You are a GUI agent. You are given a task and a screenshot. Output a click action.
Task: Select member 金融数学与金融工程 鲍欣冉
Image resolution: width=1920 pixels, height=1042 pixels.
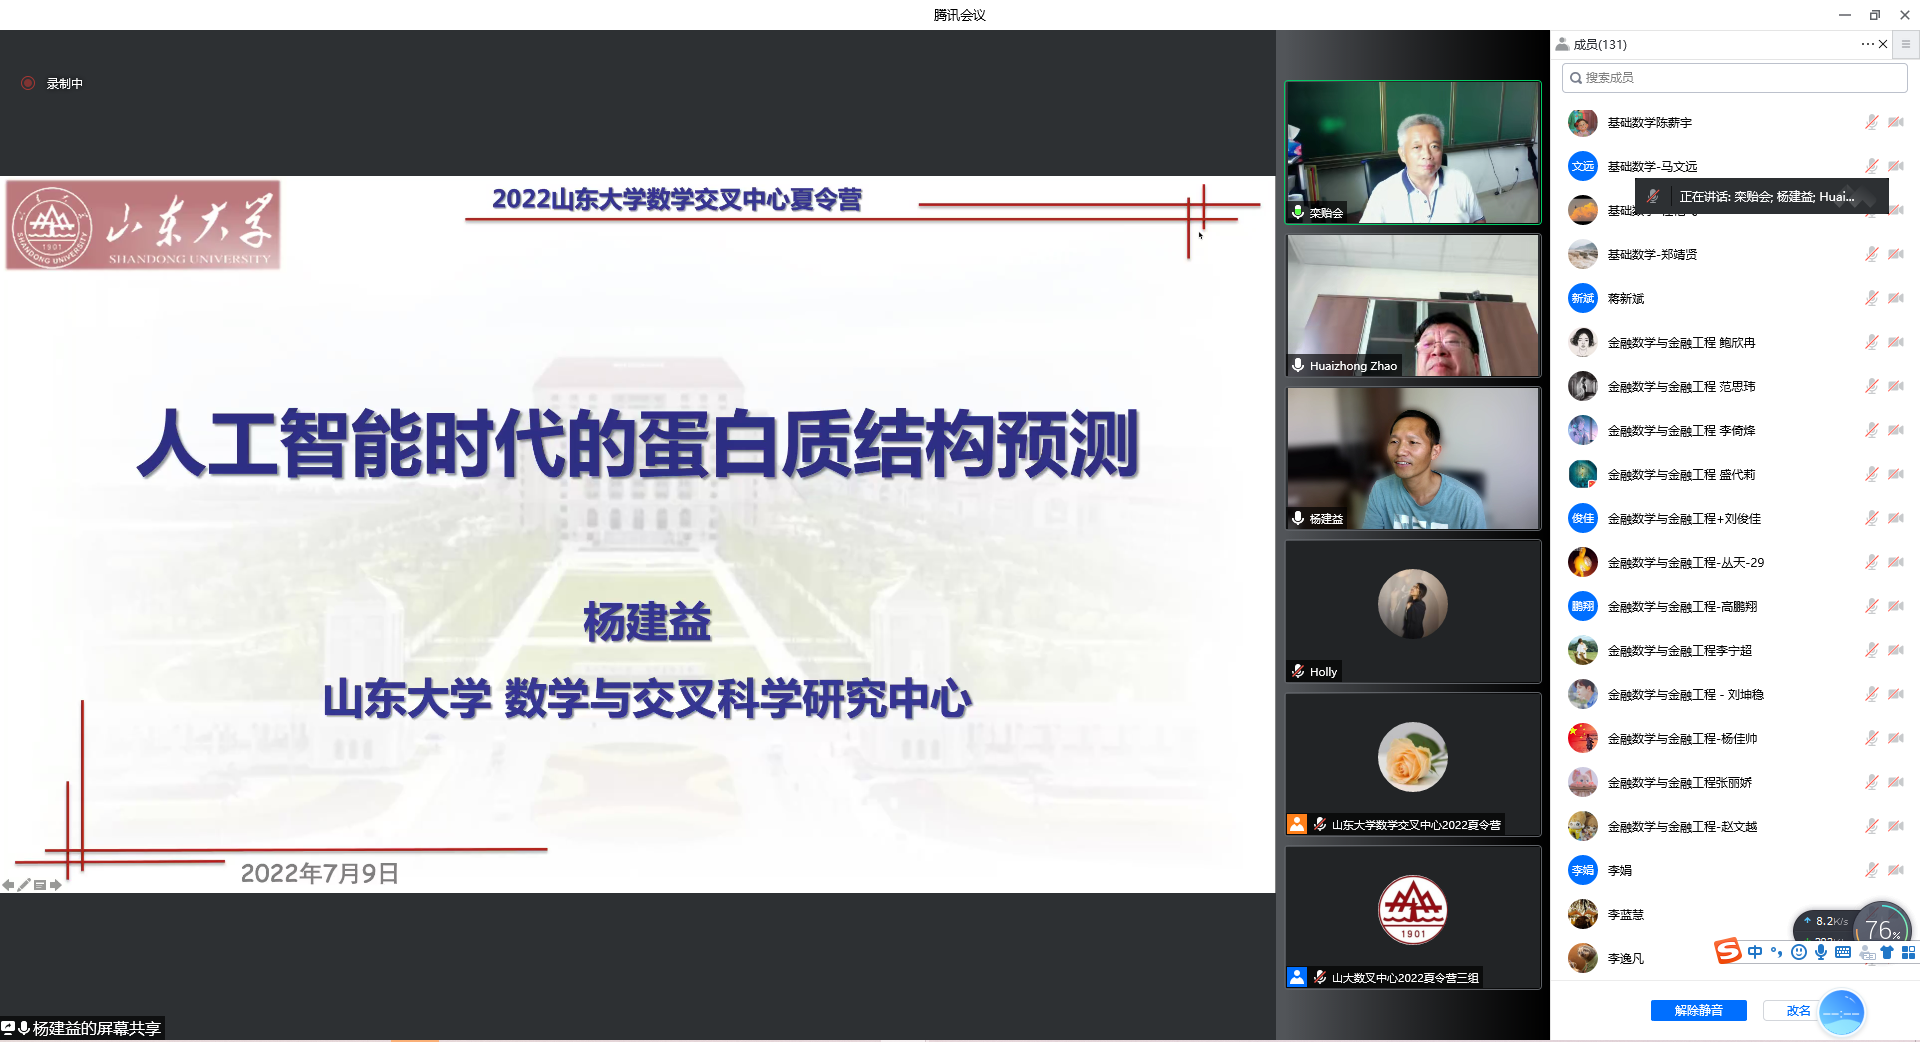1680,342
